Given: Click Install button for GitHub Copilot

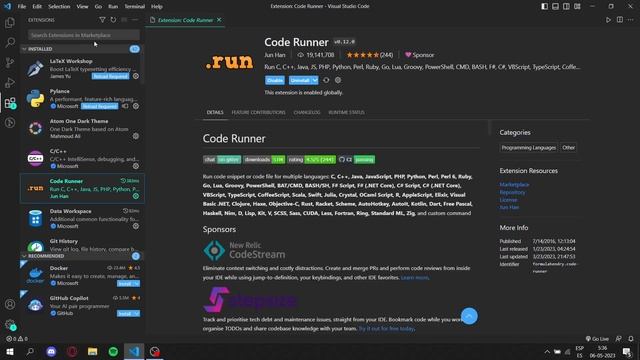Looking at the screenshot, I should [125, 313].
